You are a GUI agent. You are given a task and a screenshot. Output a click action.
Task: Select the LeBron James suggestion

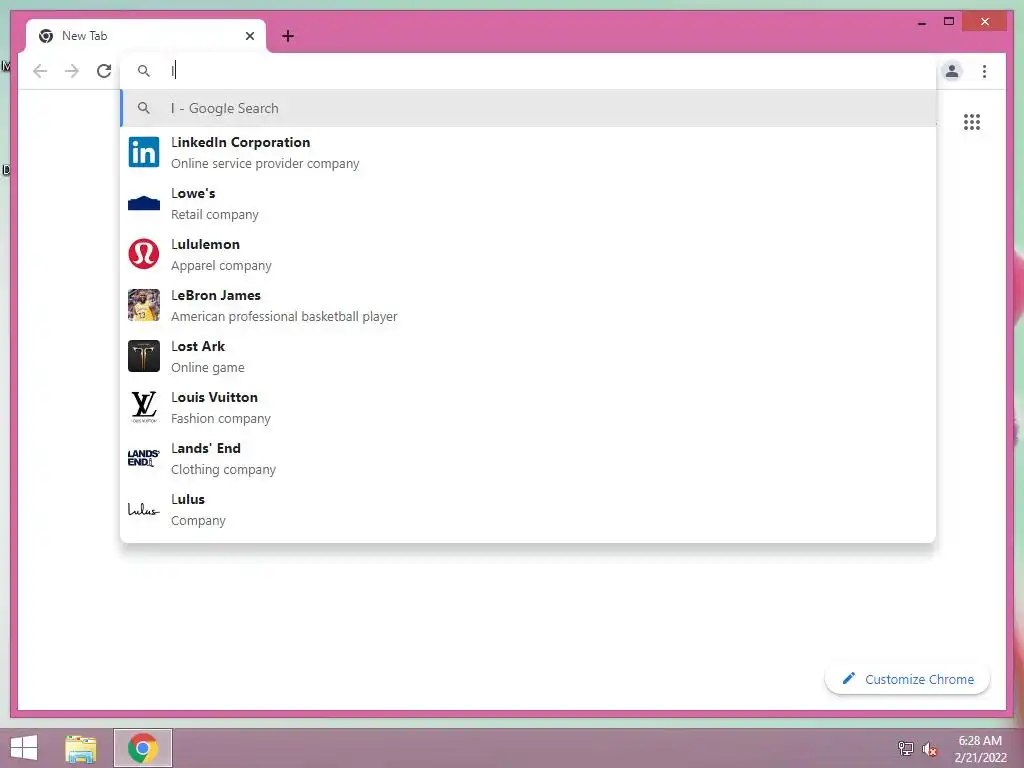528,305
